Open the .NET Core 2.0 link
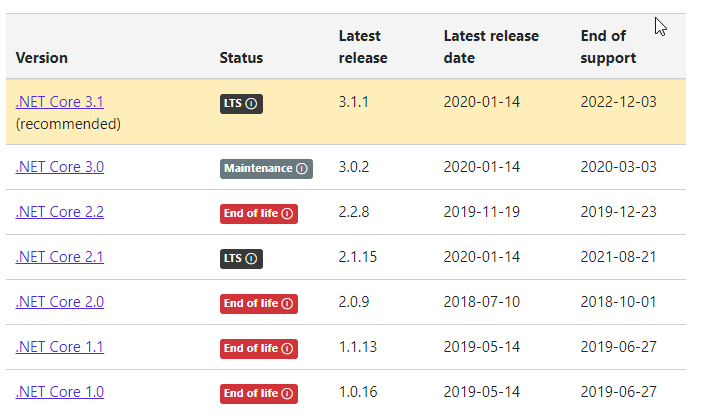This screenshot has height=419, width=703. coord(60,302)
